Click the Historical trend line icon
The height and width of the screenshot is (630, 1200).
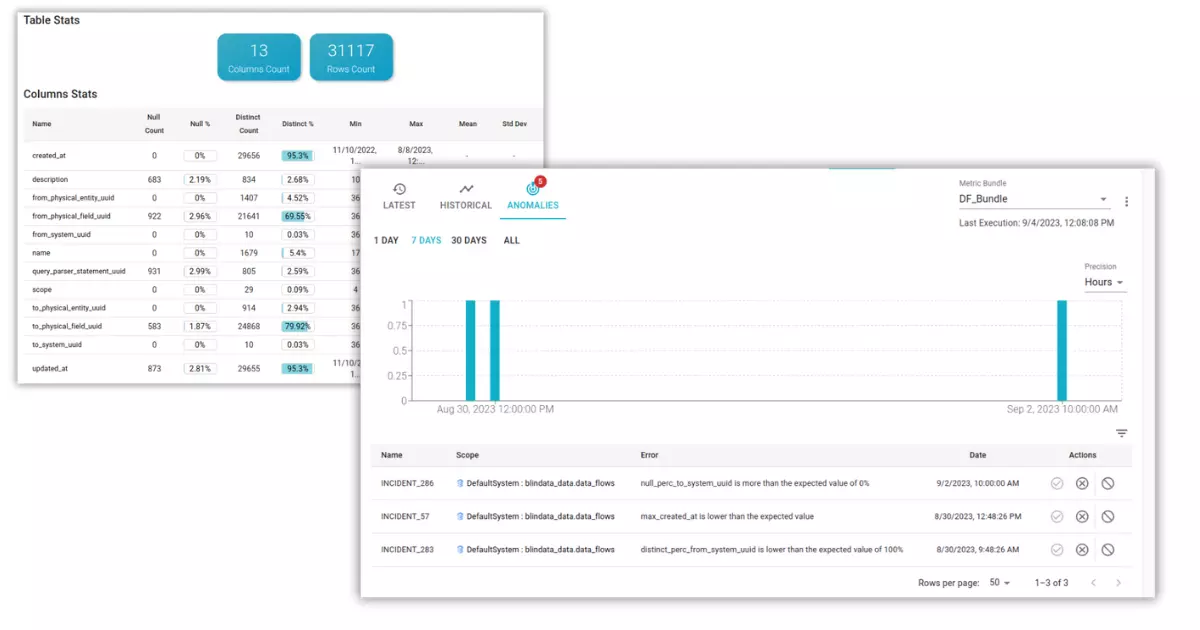pyautogui.click(x=466, y=189)
